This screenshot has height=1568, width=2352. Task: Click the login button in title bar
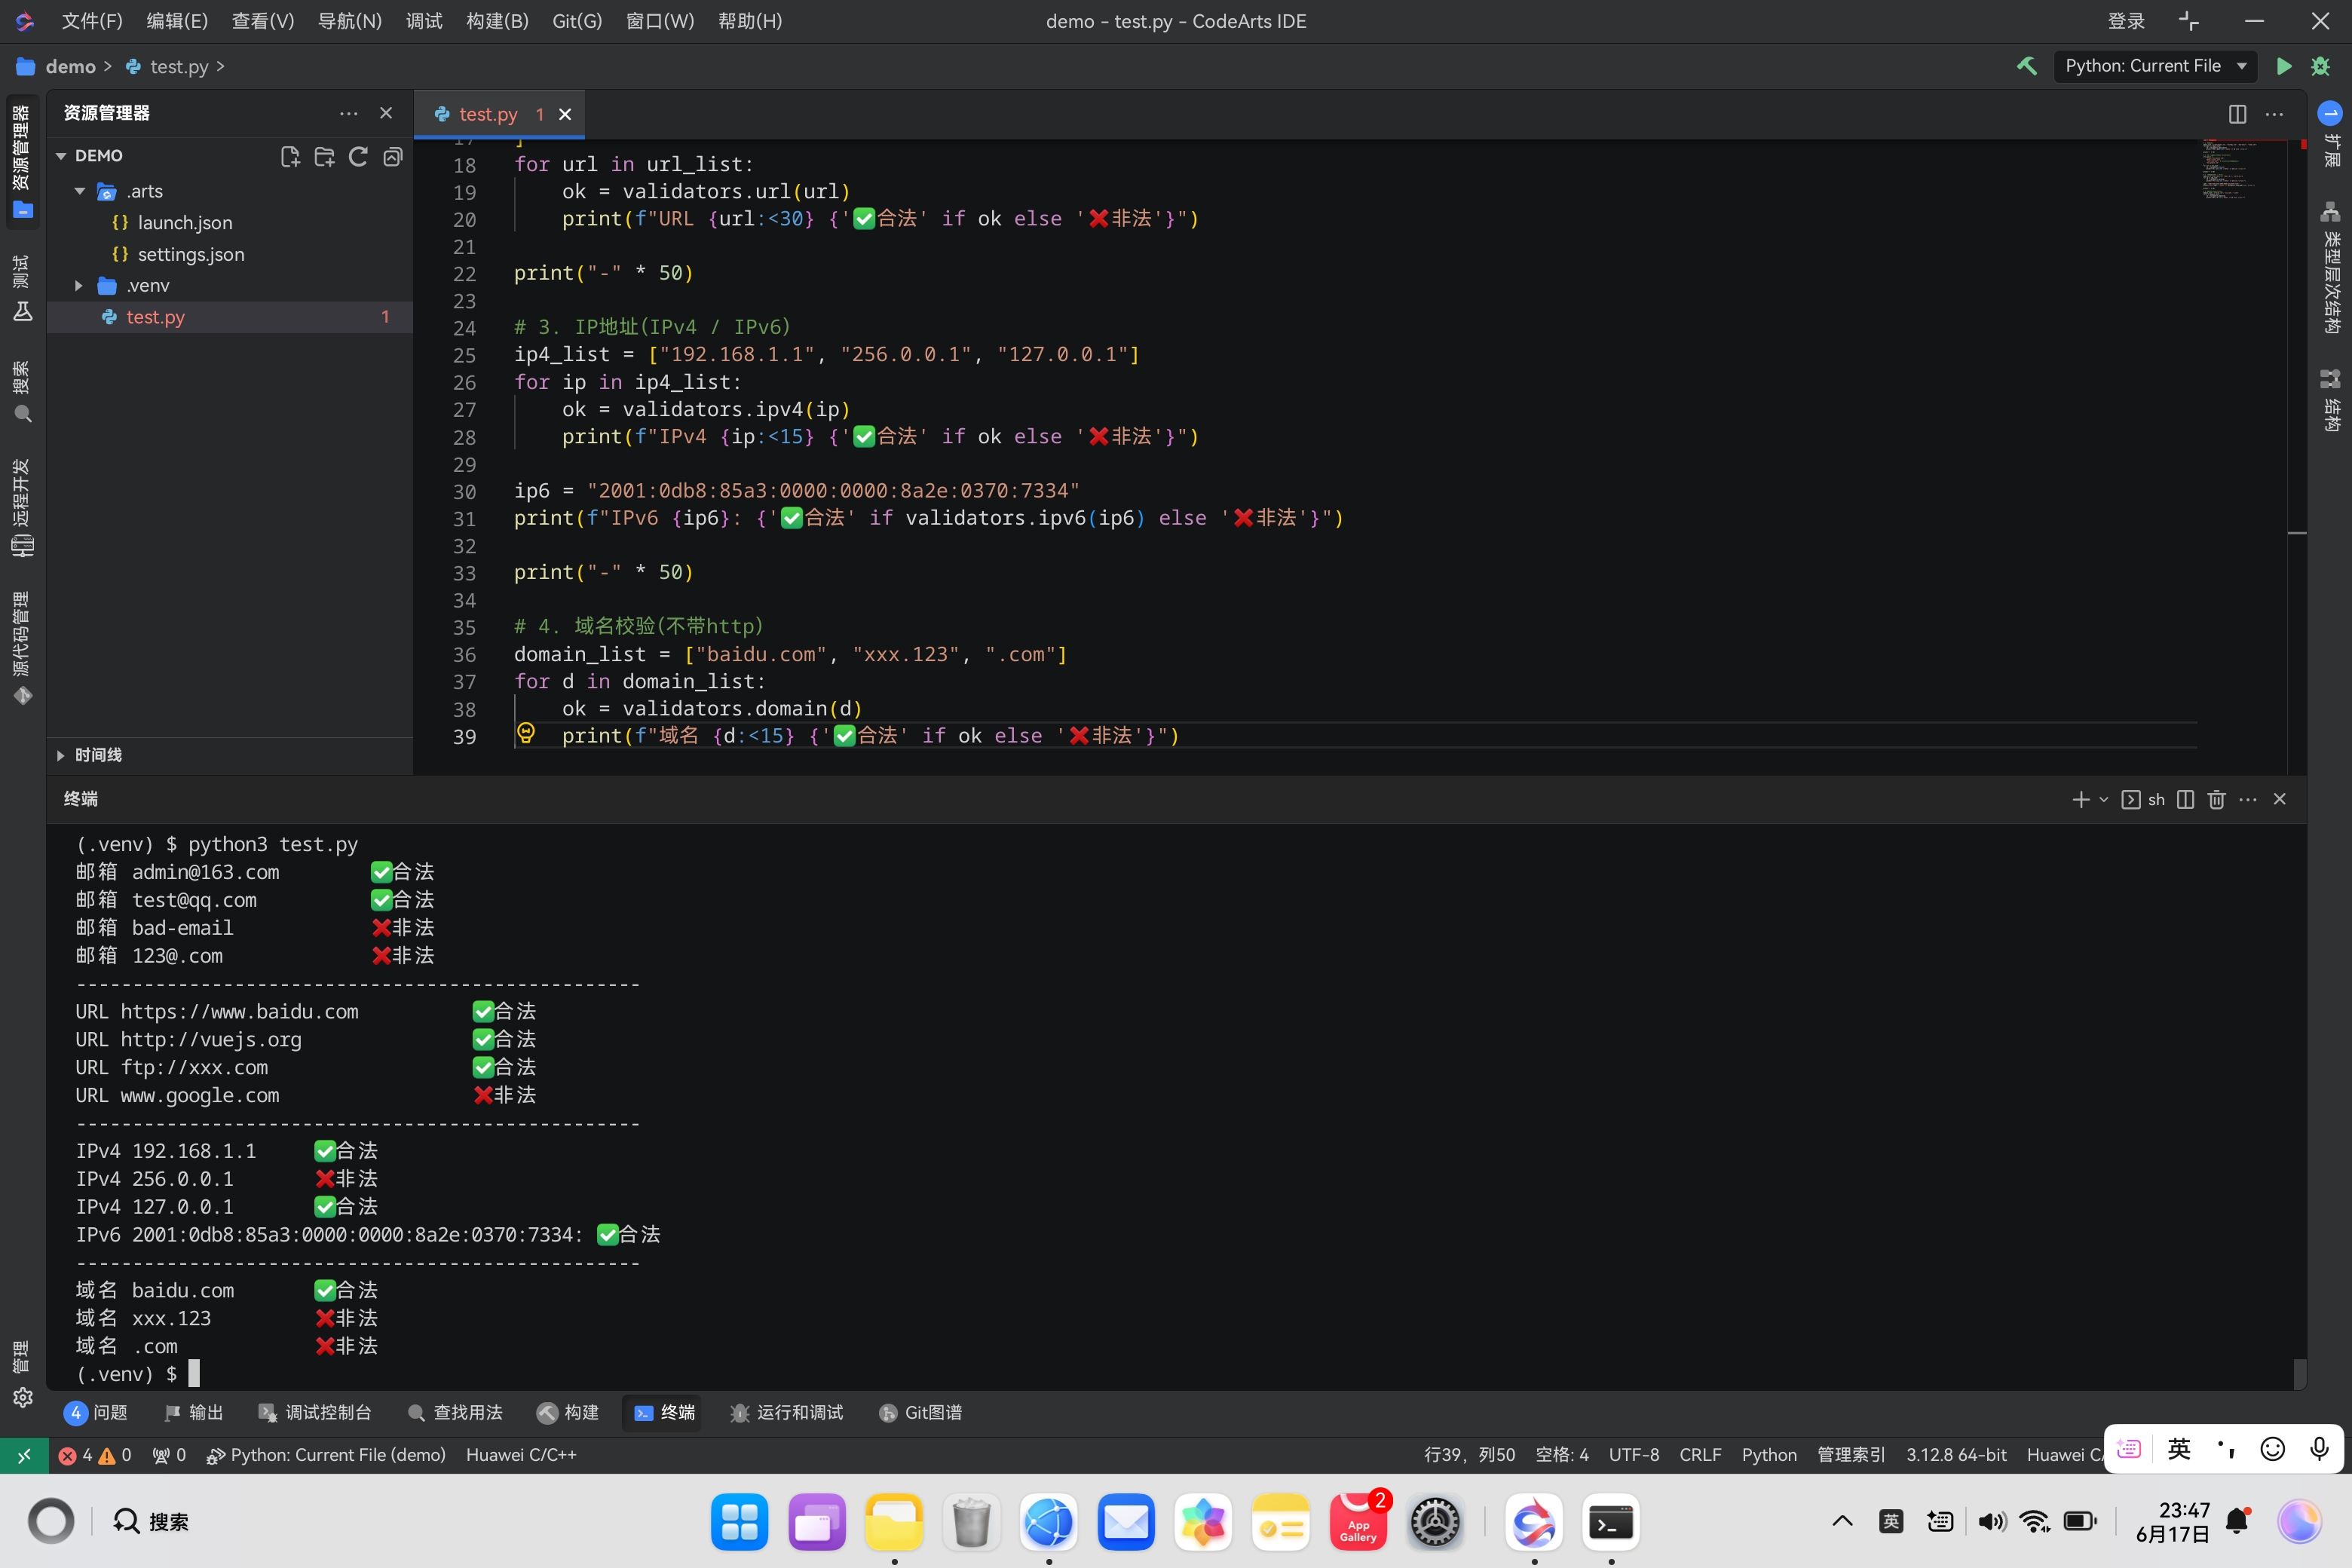point(2126,21)
